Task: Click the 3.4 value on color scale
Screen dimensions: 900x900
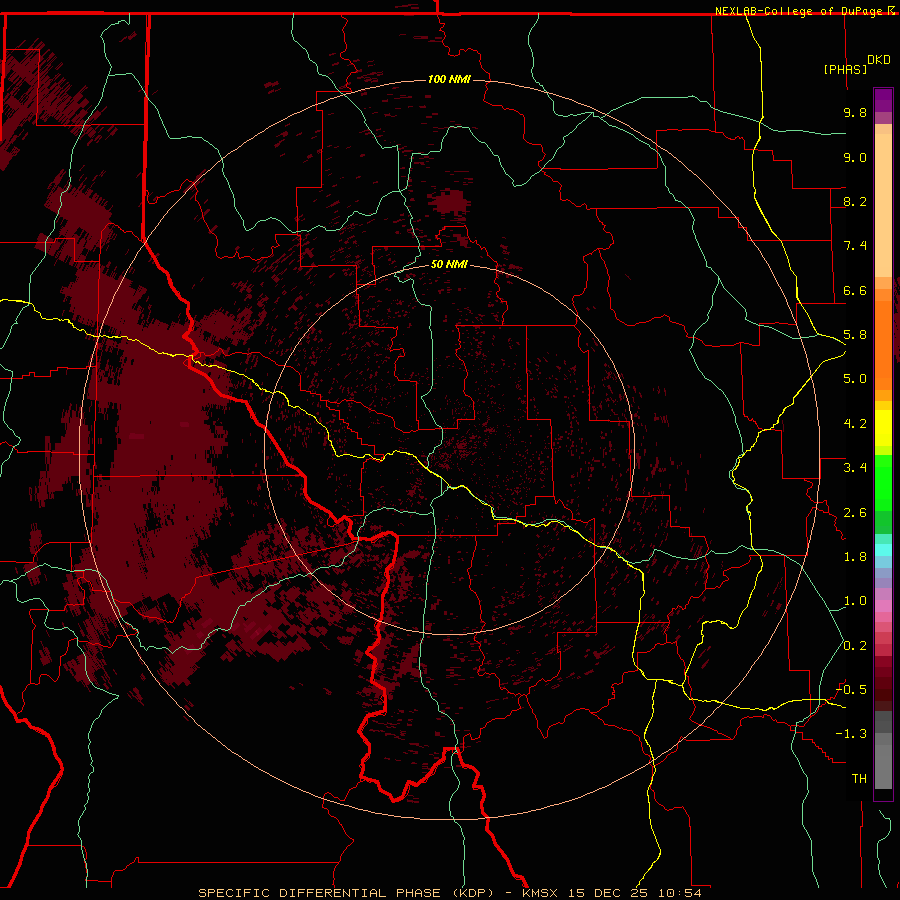Action: pyautogui.click(x=855, y=468)
